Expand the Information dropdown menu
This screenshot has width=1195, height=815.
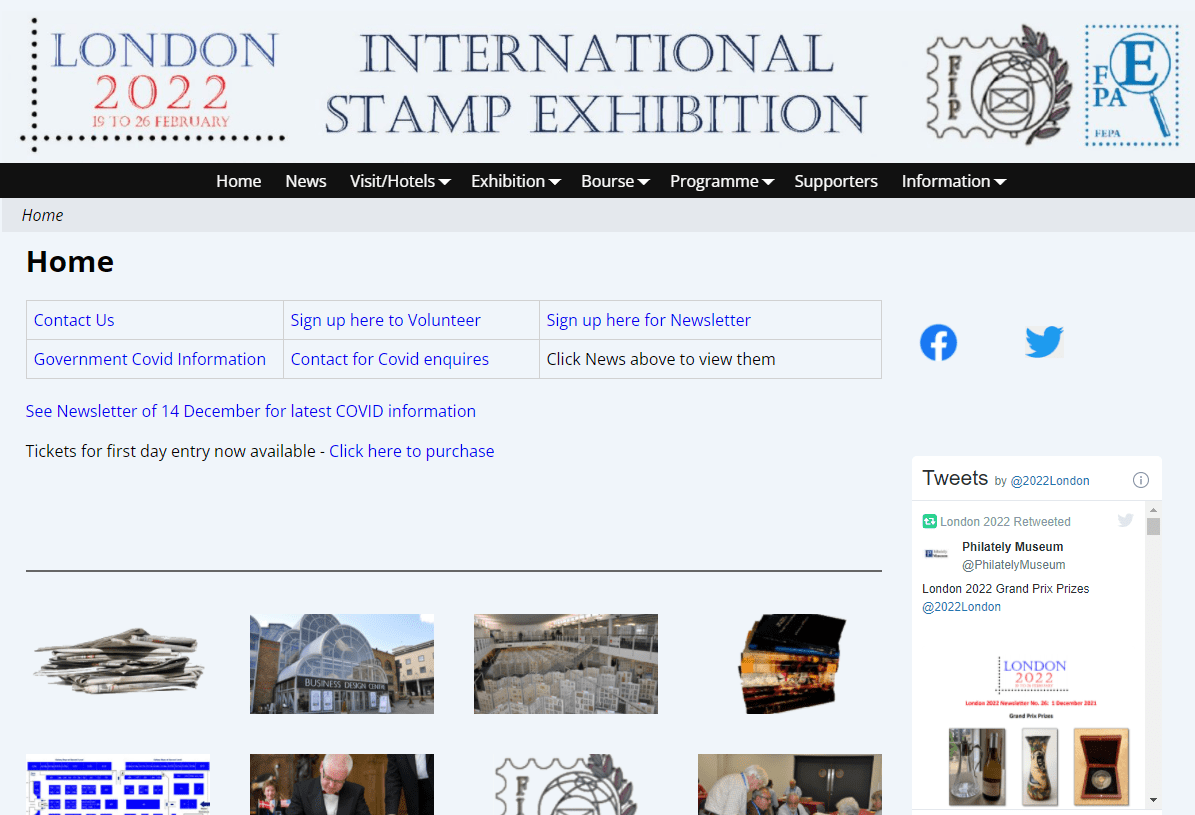[x=953, y=181]
